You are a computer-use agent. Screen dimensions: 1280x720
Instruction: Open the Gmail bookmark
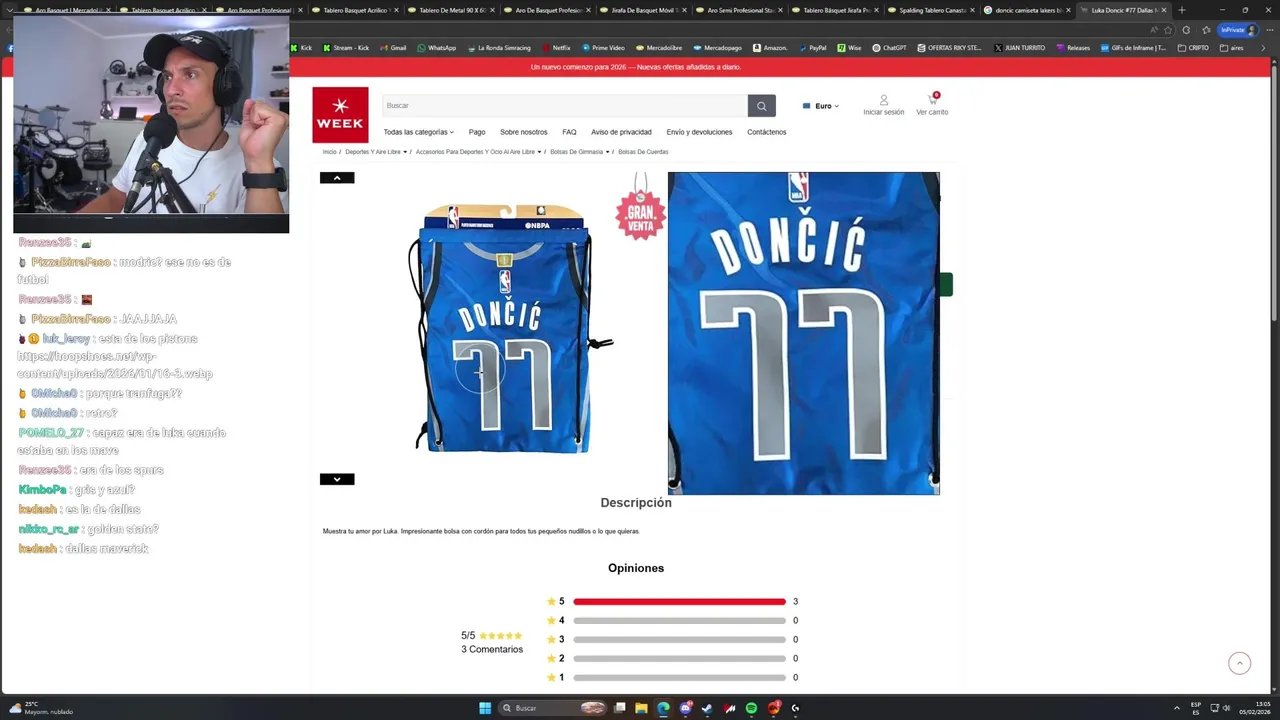pos(392,48)
